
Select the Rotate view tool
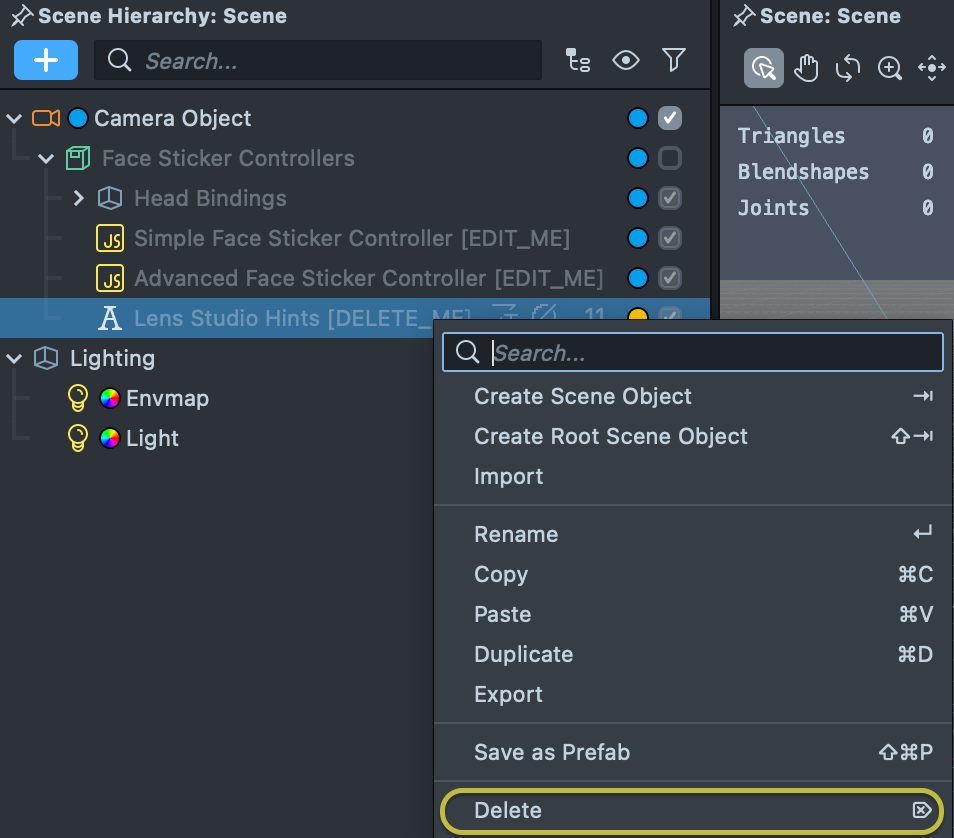pos(848,68)
